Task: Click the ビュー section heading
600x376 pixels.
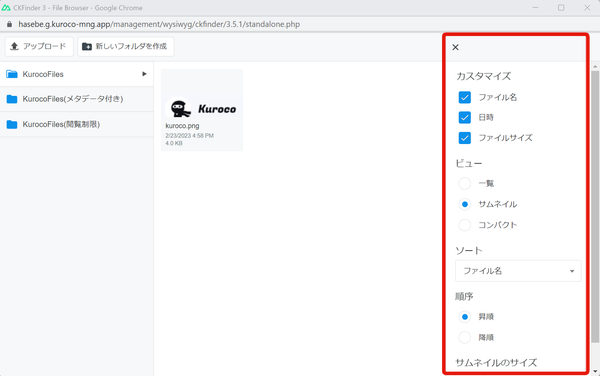Action: (469, 164)
